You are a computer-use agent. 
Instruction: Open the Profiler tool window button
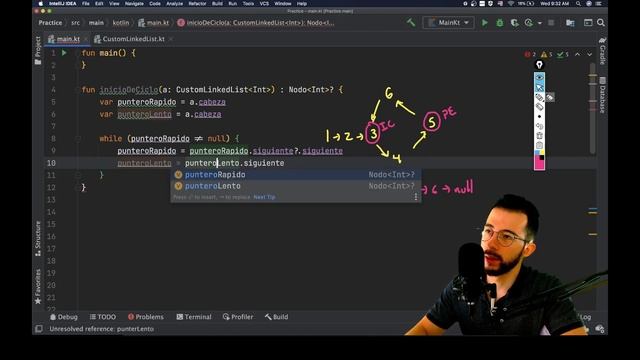[x=238, y=317]
